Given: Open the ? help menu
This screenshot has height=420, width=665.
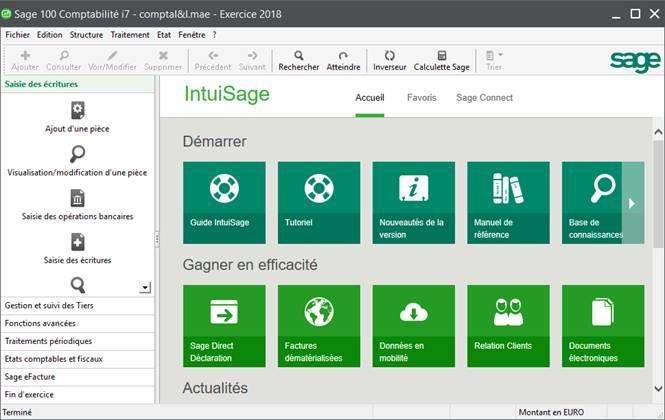Looking at the screenshot, I should click(215, 35).
